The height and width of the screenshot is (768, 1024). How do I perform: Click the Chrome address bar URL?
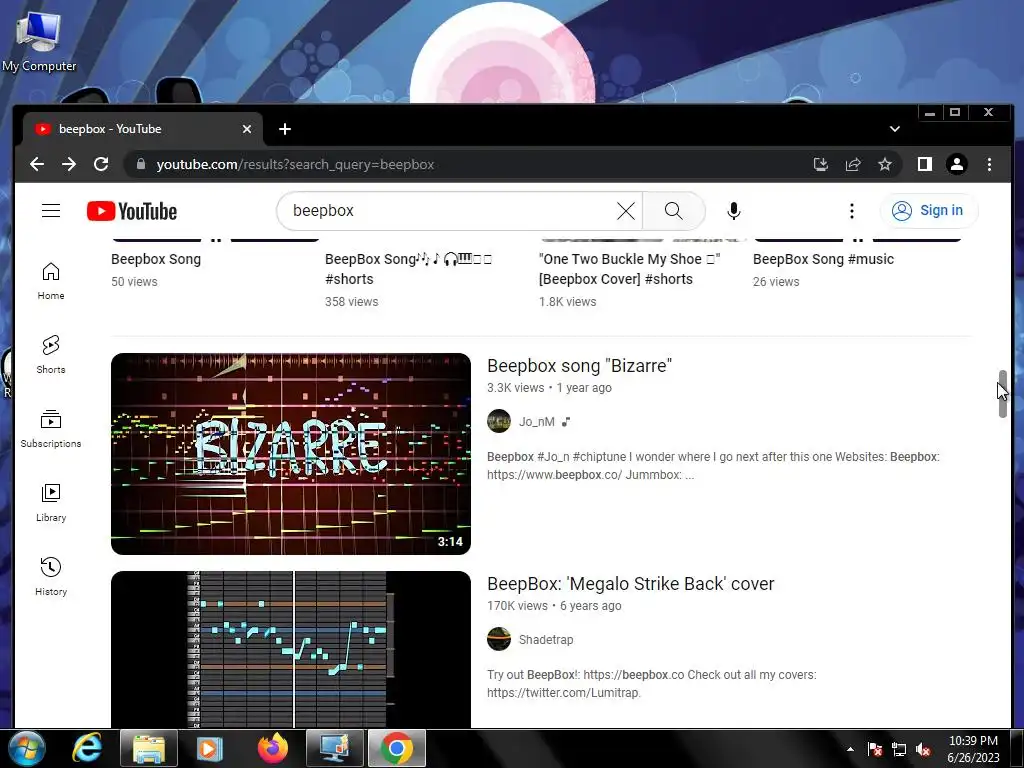pos(295,164)
